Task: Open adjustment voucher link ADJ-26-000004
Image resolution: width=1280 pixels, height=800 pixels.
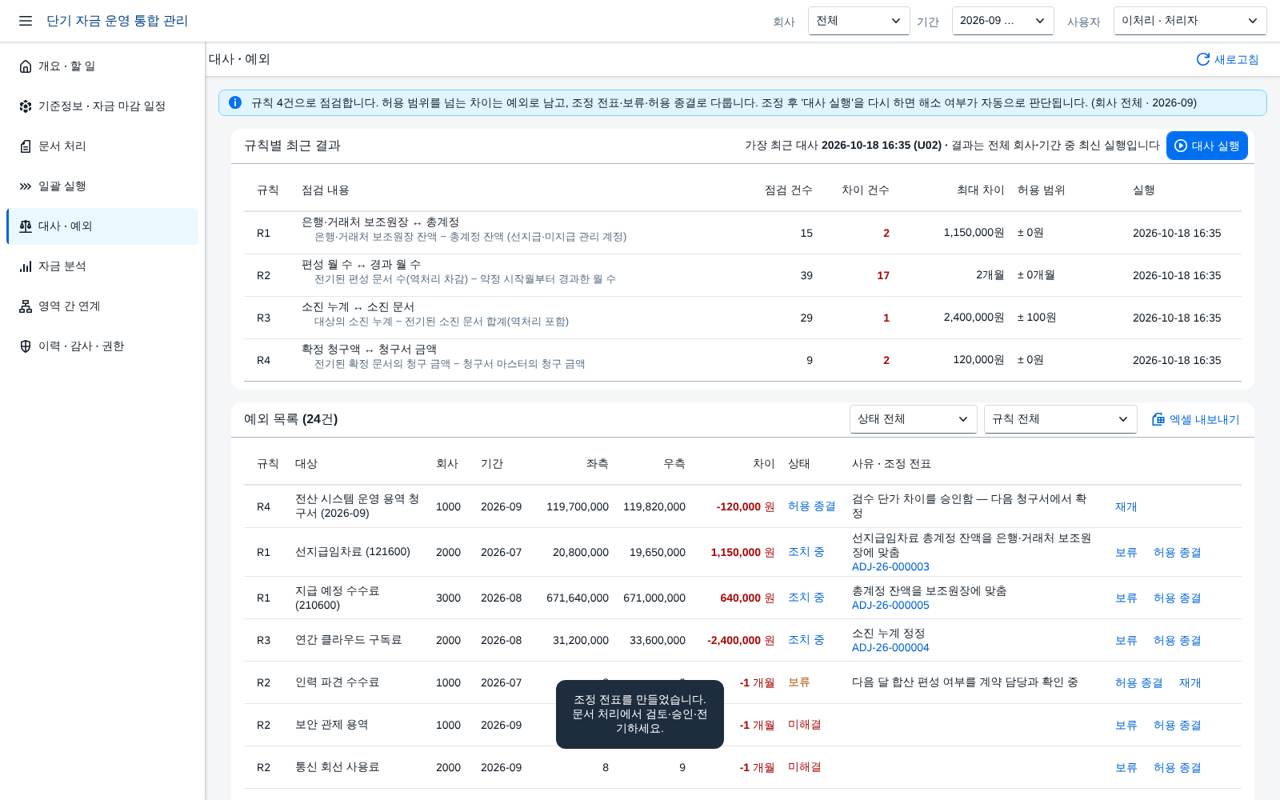Action: click(890, 648)
